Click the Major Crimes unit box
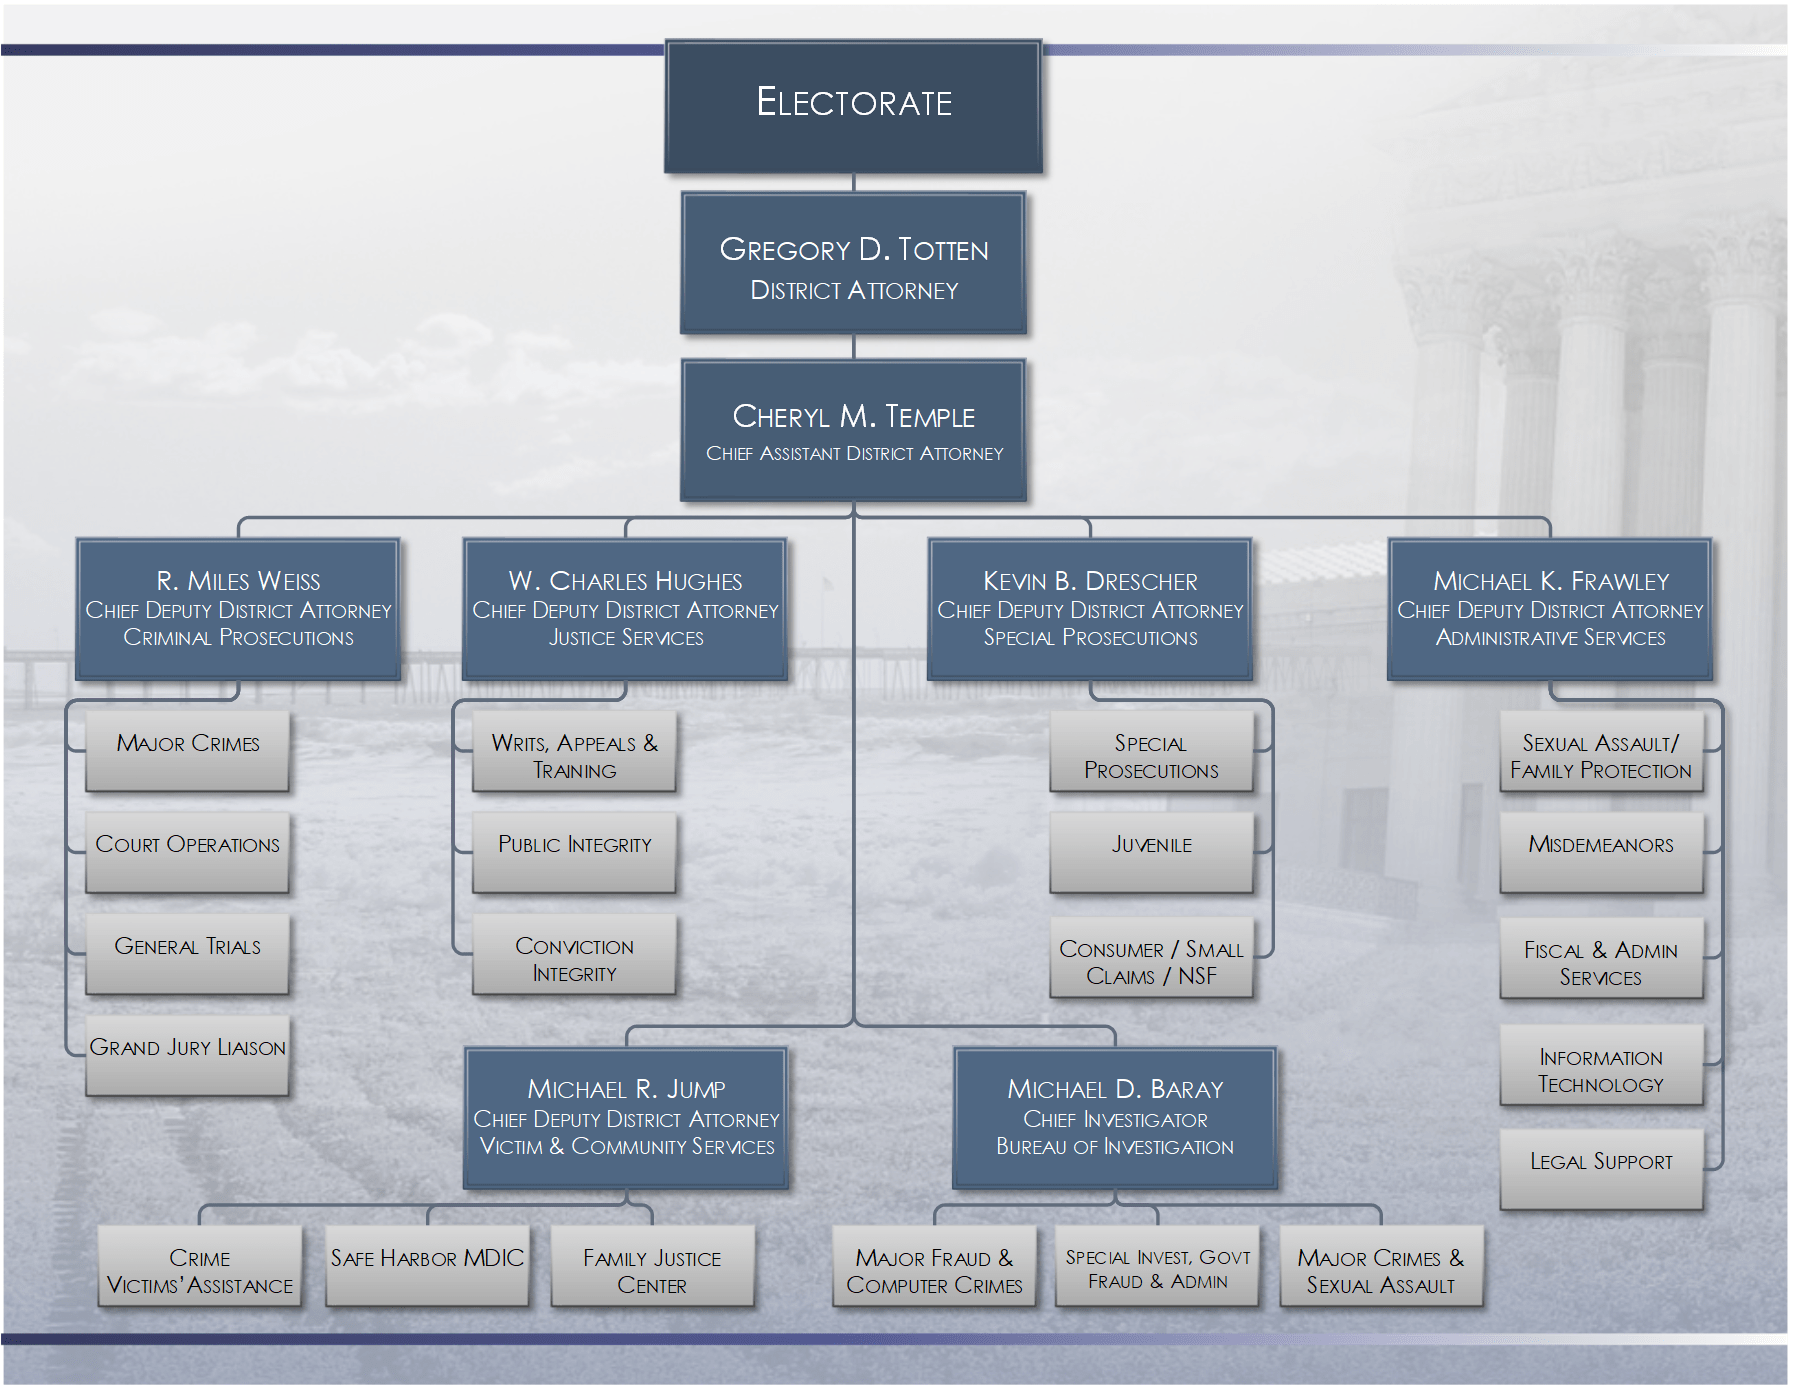This screenshot has height=1389, width=1800. [188, 752]
